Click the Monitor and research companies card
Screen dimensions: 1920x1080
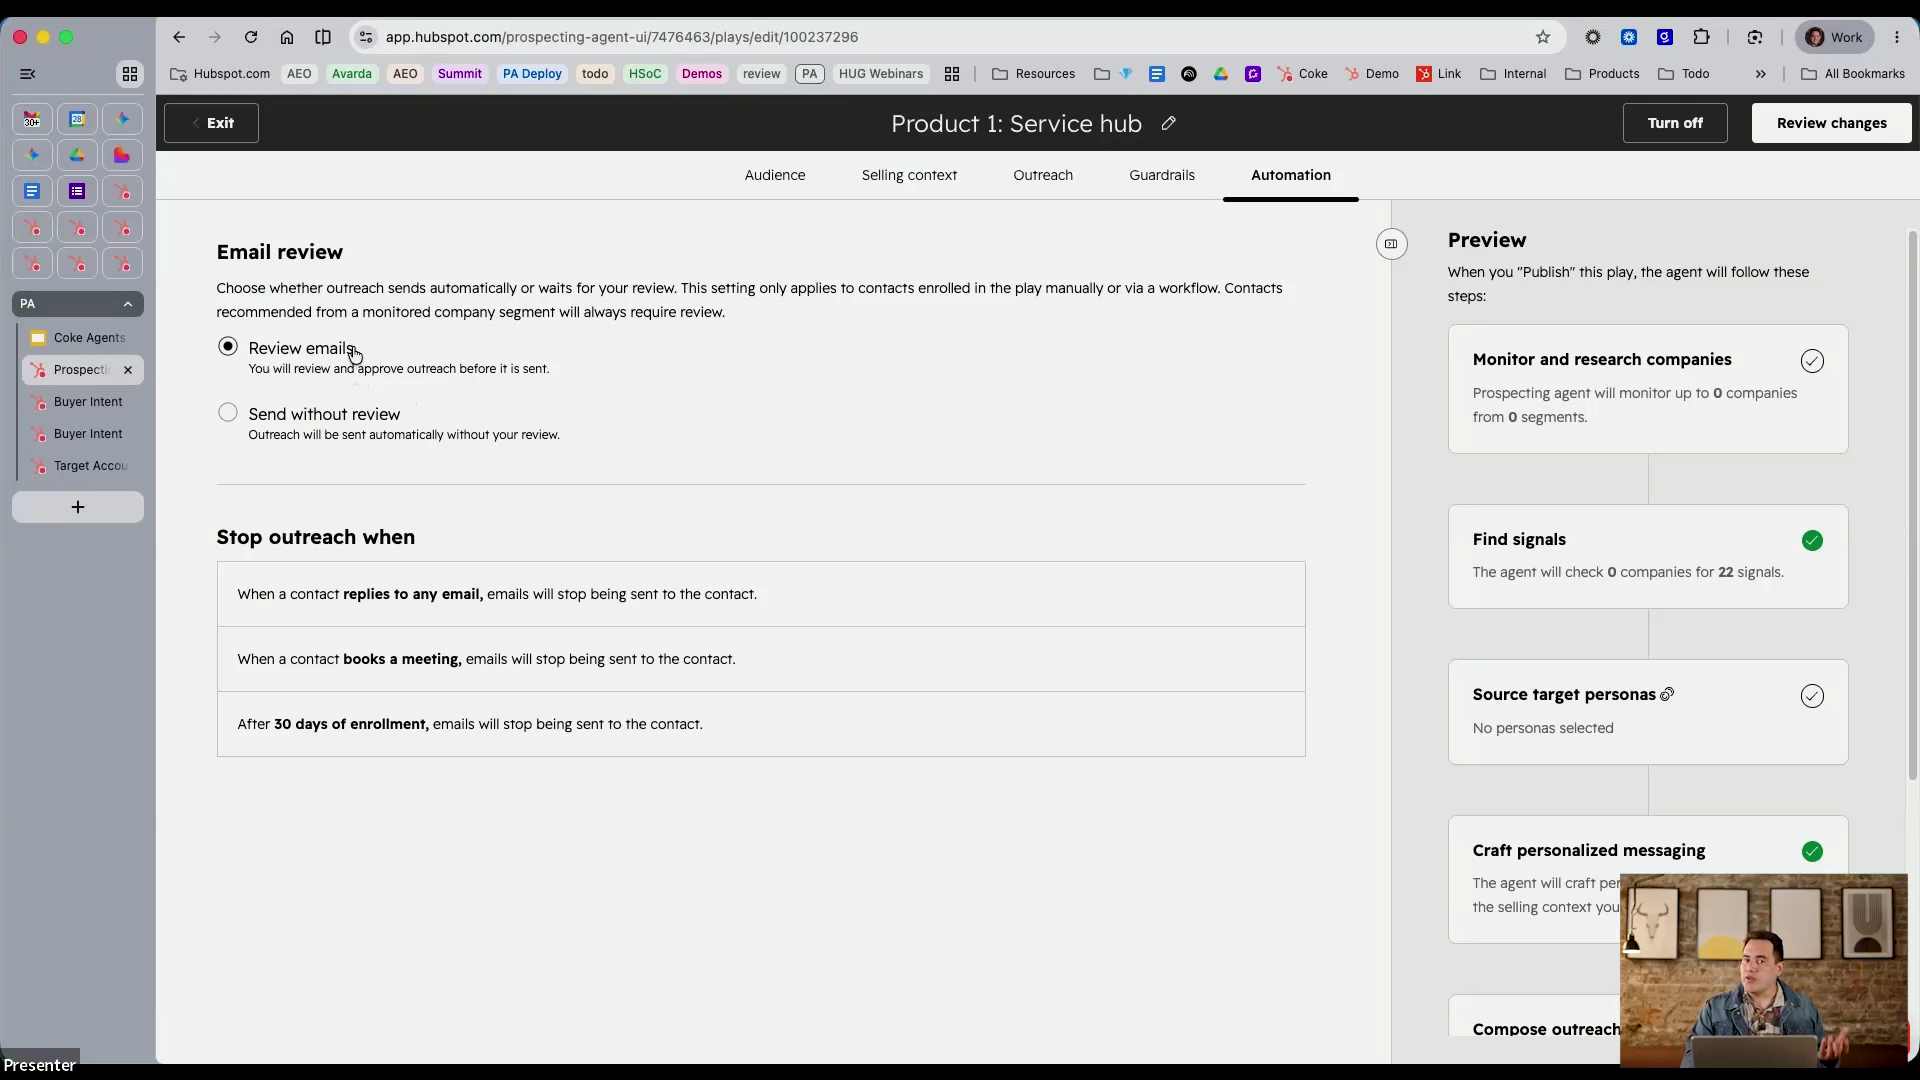(1648, 389)
